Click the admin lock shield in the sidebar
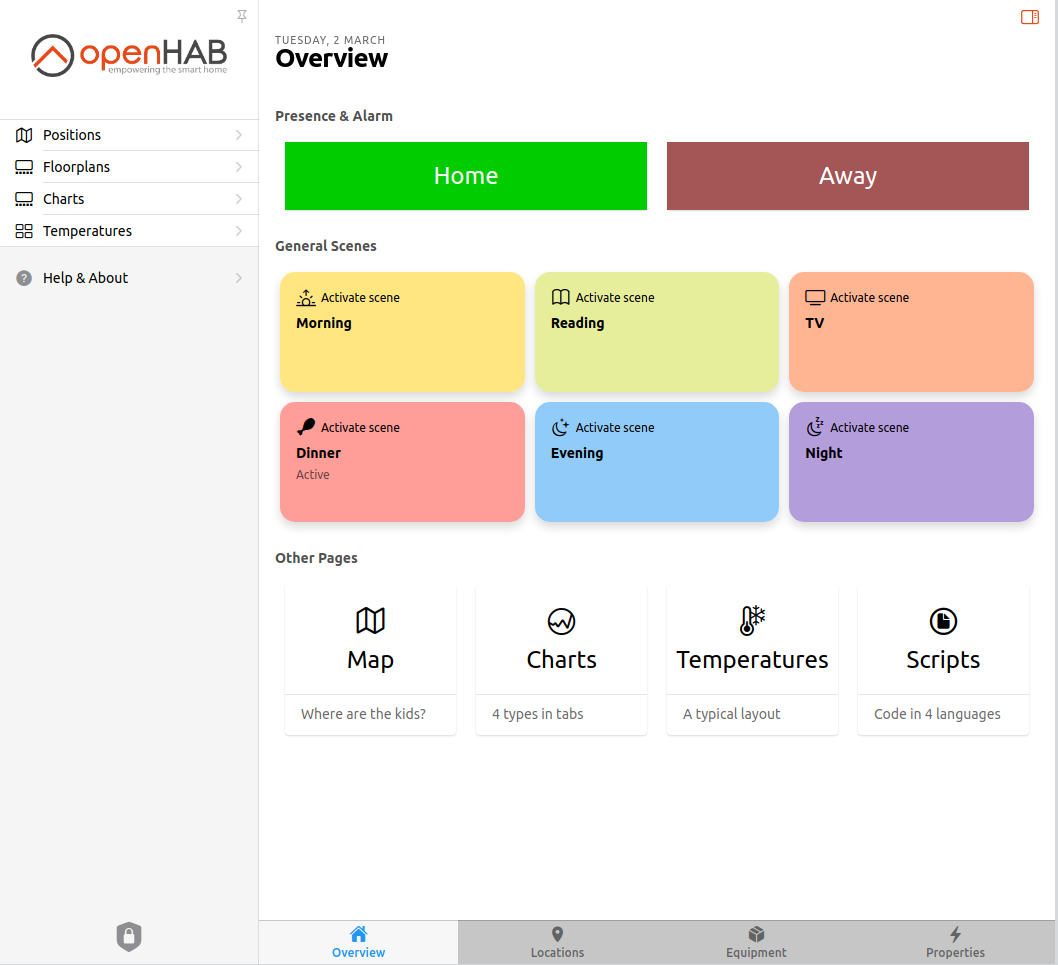 coord(128,937)
